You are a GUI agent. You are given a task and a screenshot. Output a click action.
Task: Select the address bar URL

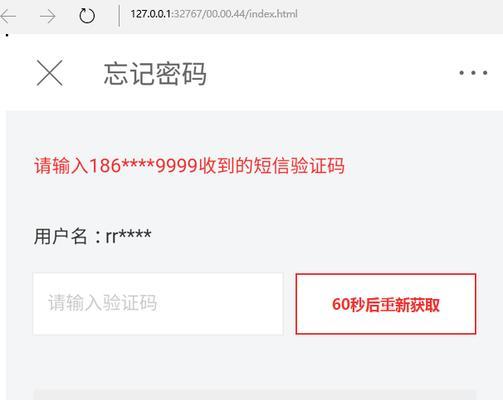point(214,14)
